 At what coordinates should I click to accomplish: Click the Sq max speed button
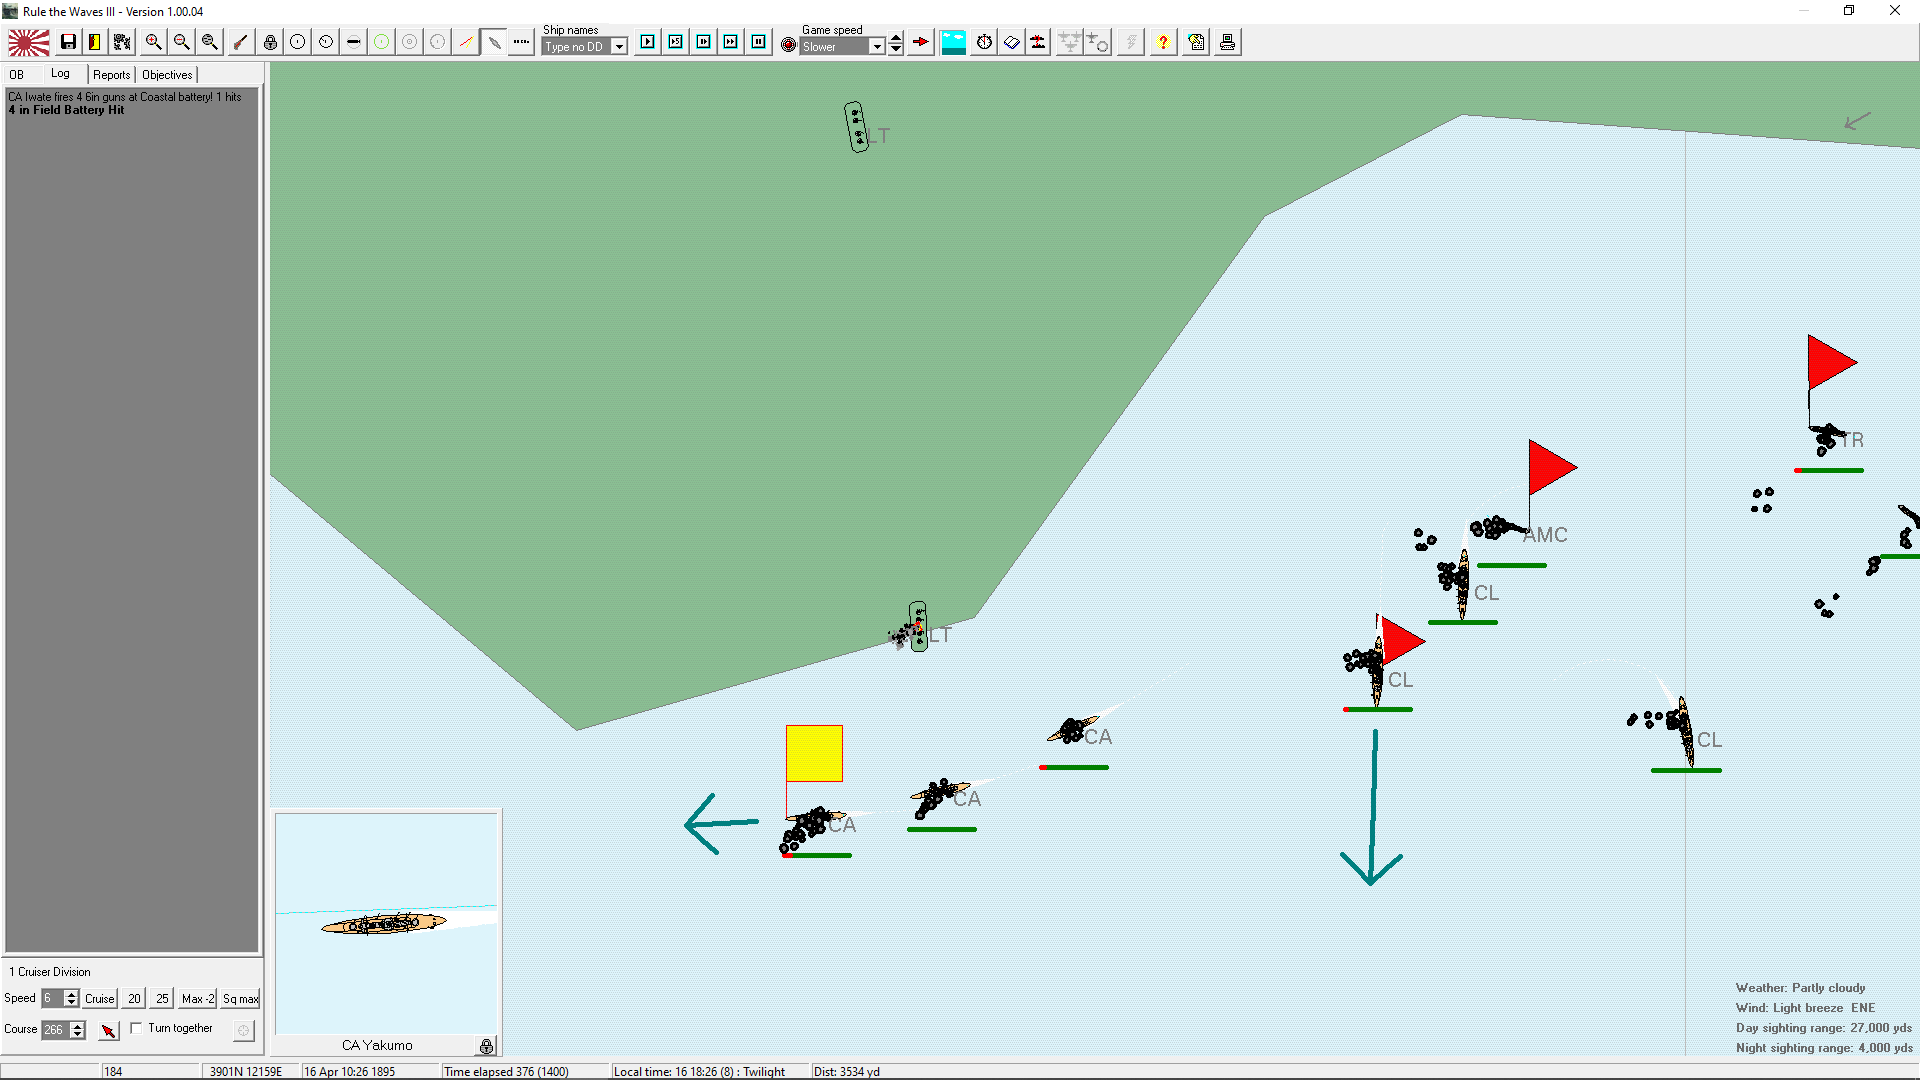240,999
